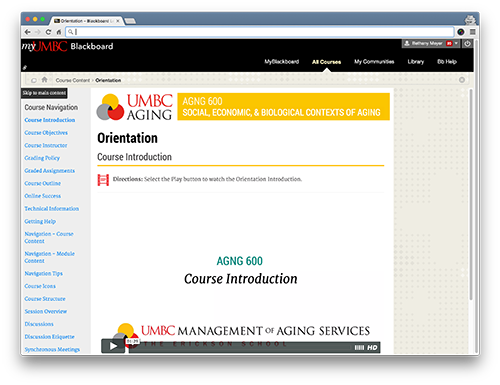The image size is (500, 385).
Task: Open the Synchronous Meetings link
Action: [52, 349]
